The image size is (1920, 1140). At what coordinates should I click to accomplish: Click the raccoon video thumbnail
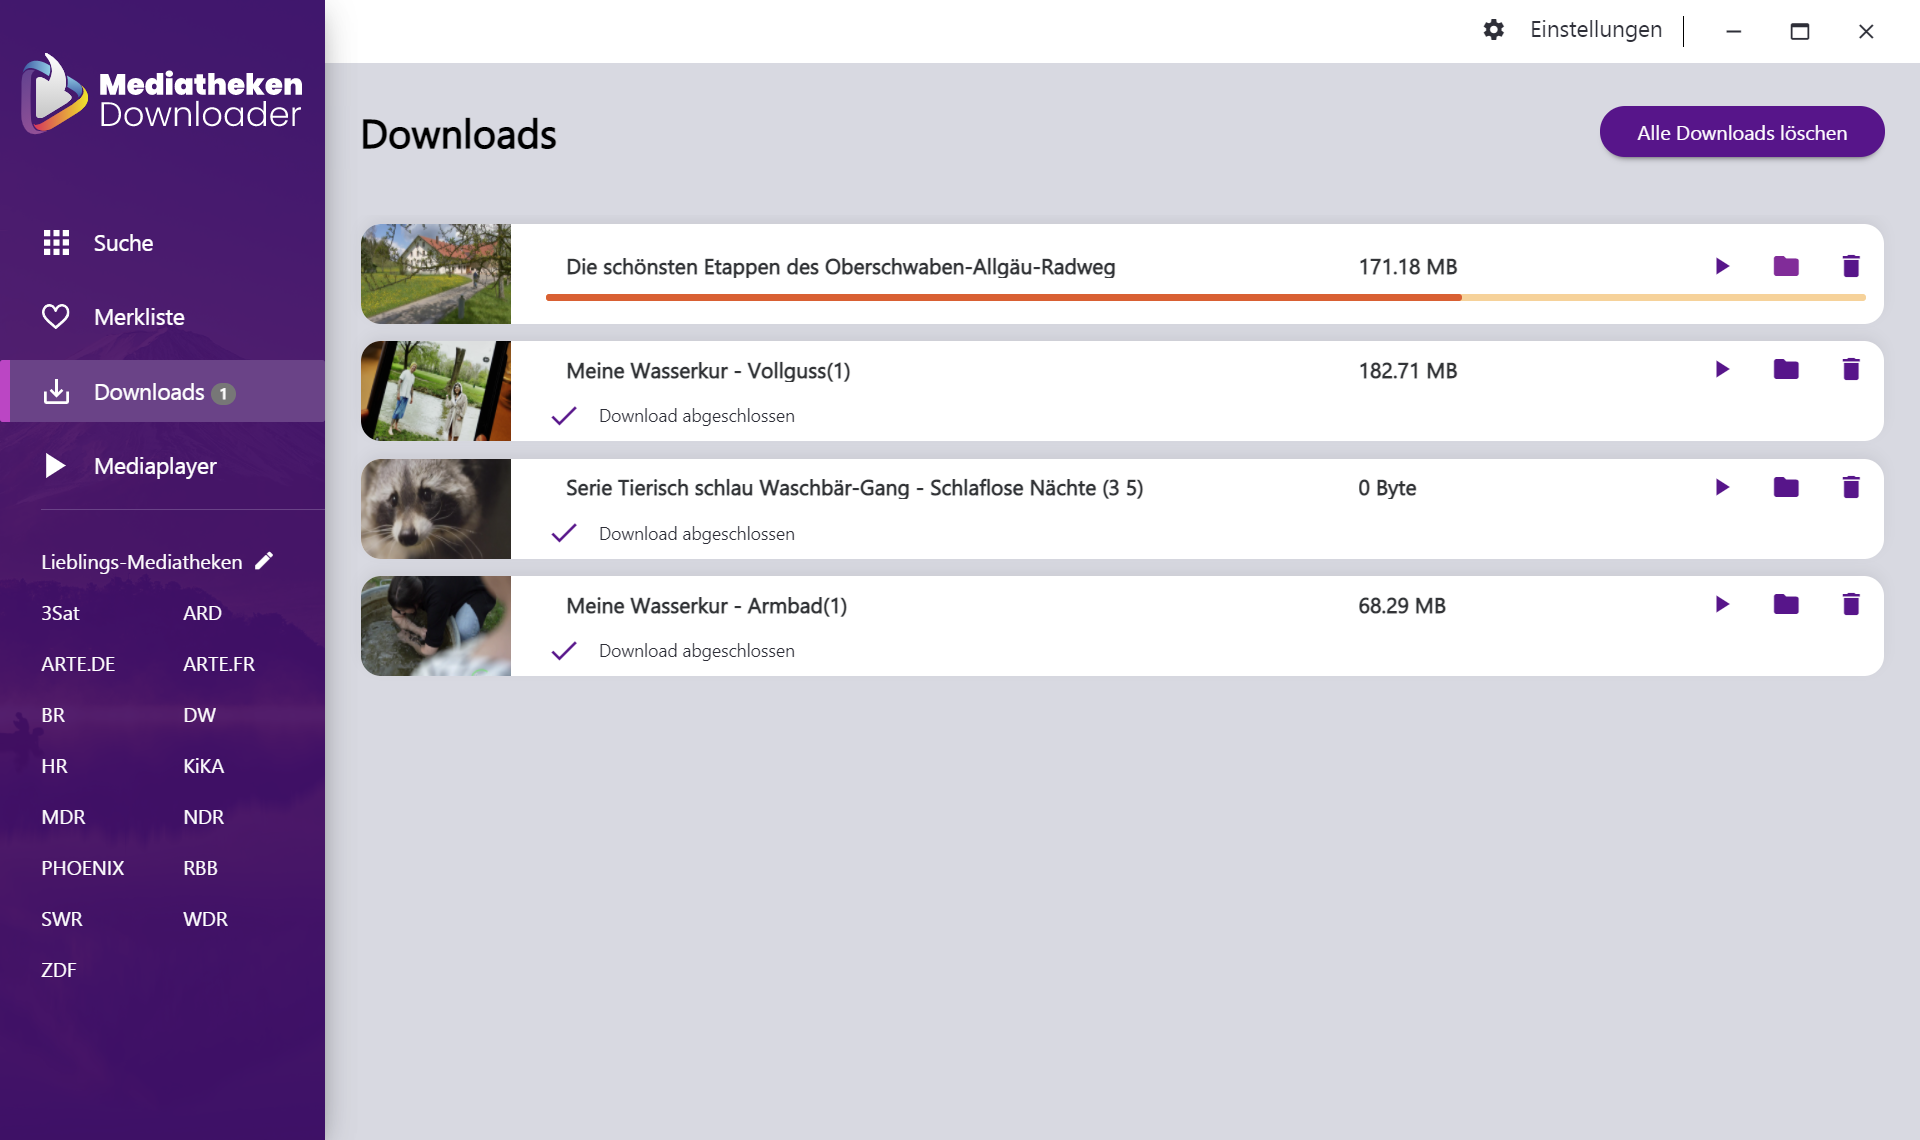436,509
